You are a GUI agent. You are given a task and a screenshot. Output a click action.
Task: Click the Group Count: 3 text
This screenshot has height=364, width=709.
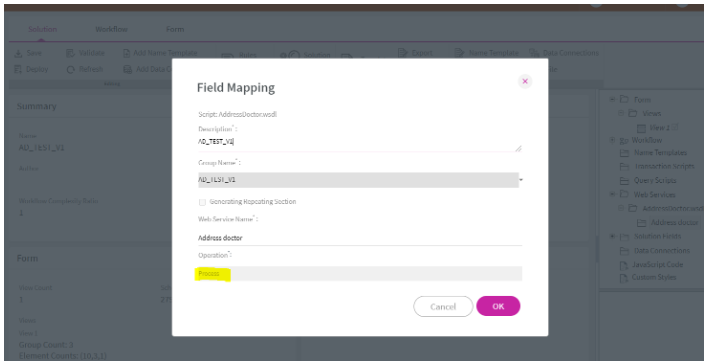(46, 345)
